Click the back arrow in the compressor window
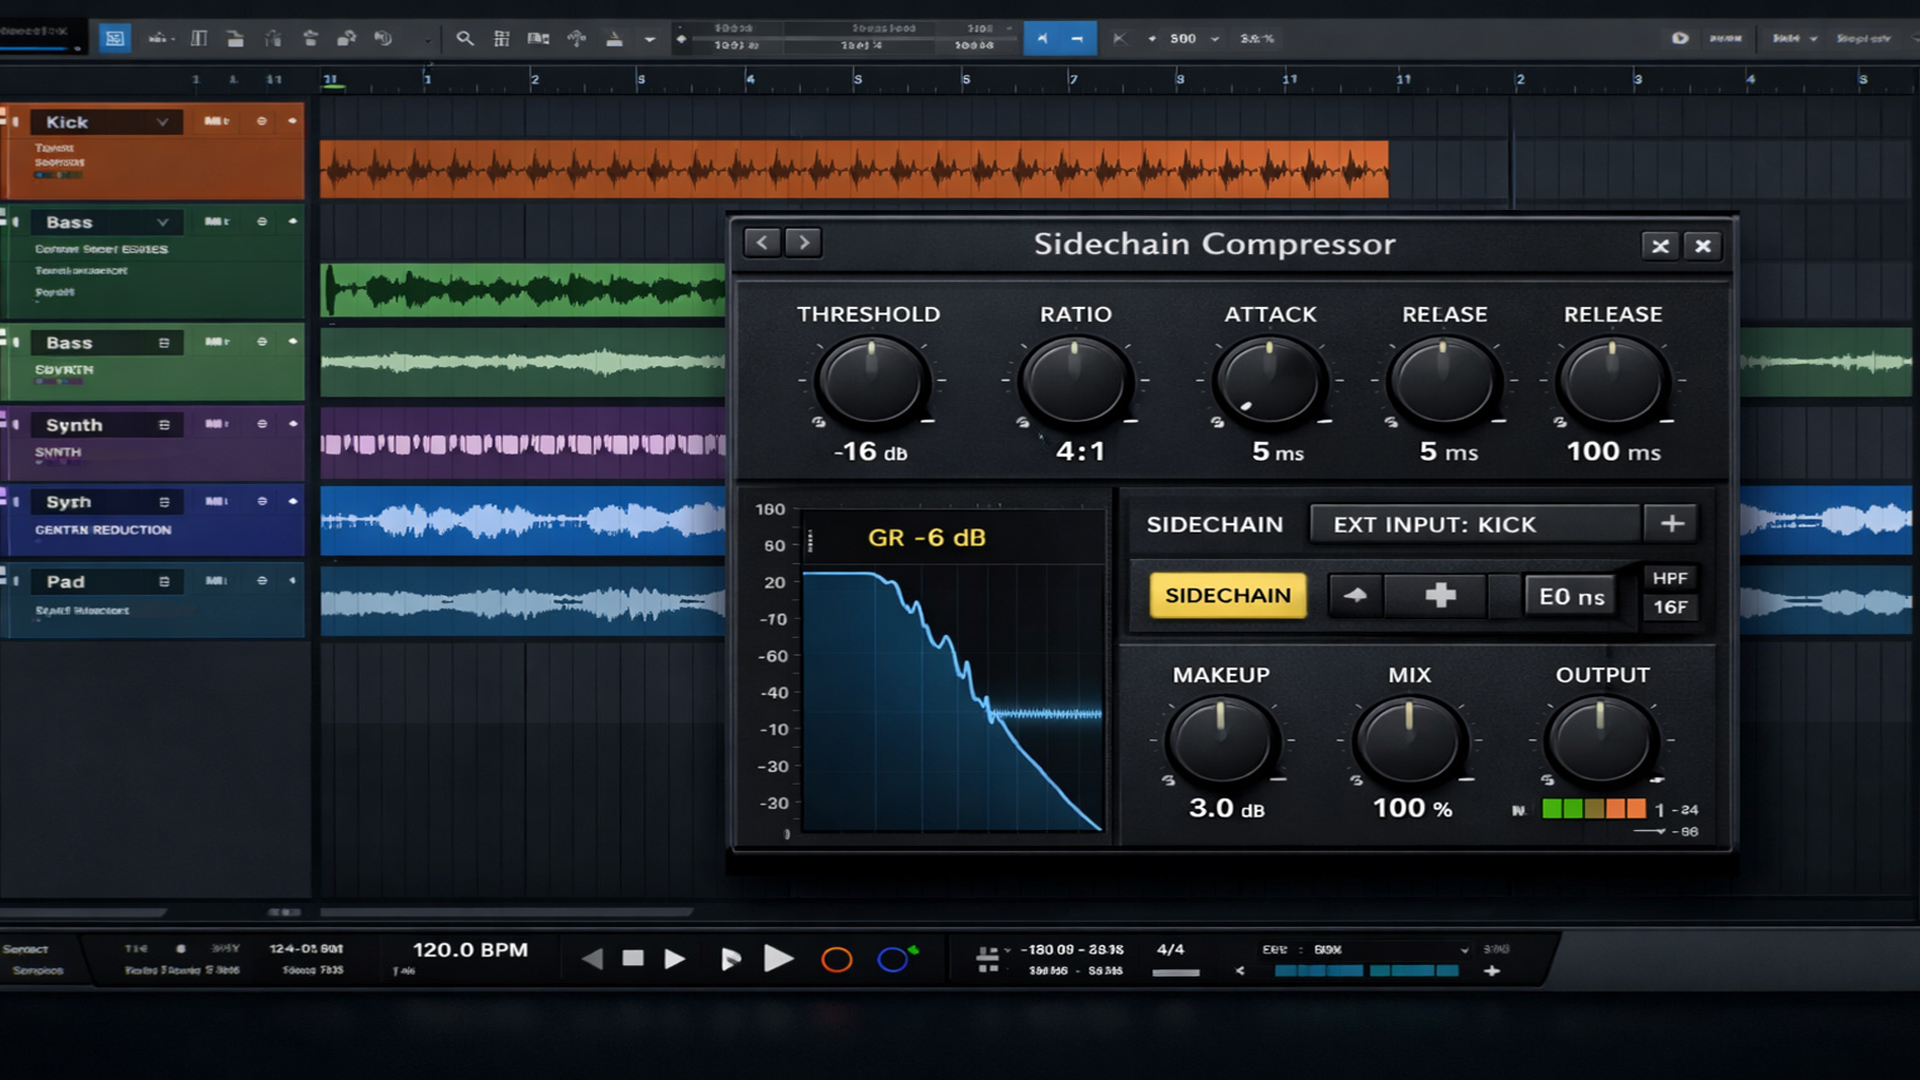This screenshot has height=1080, width=1920. click(762, 242)
